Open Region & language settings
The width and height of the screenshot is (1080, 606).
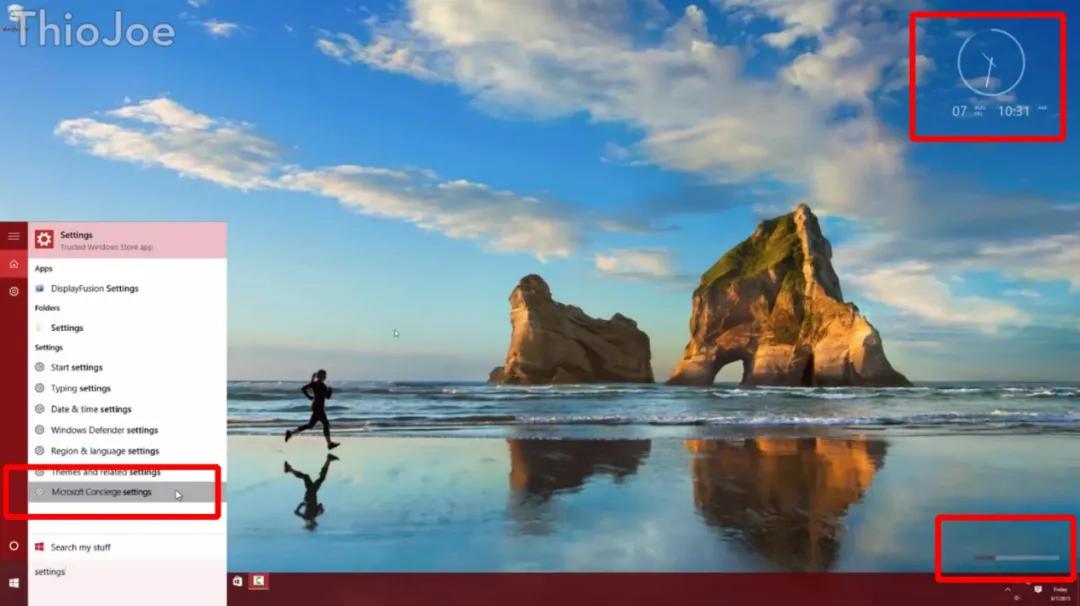point(97,450)
